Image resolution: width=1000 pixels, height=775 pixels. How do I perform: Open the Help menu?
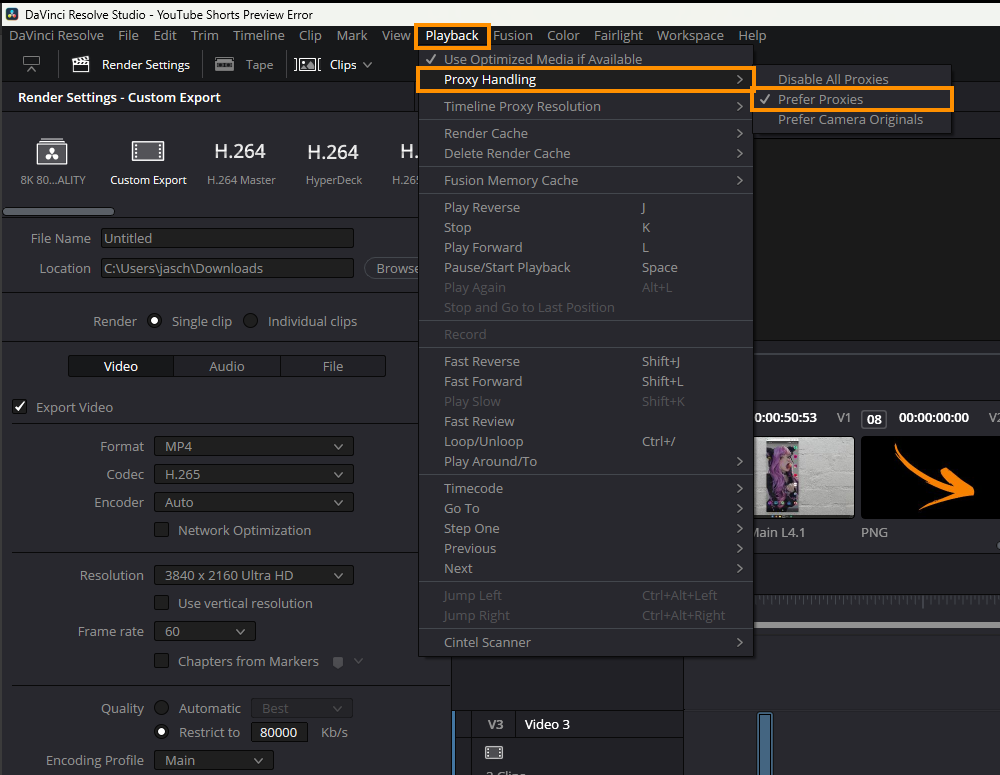pos(752,36)
